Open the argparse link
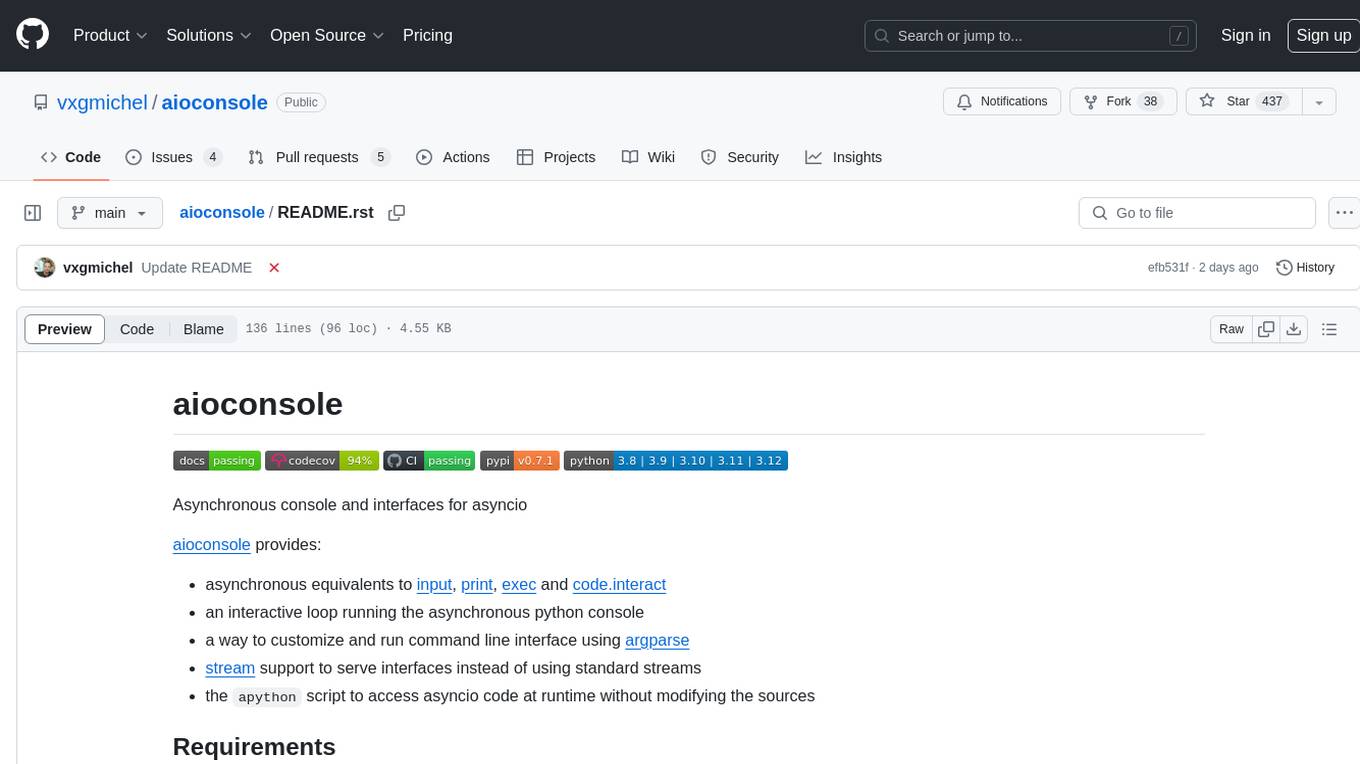1360x764 pixels. click(x=657, y=641)
